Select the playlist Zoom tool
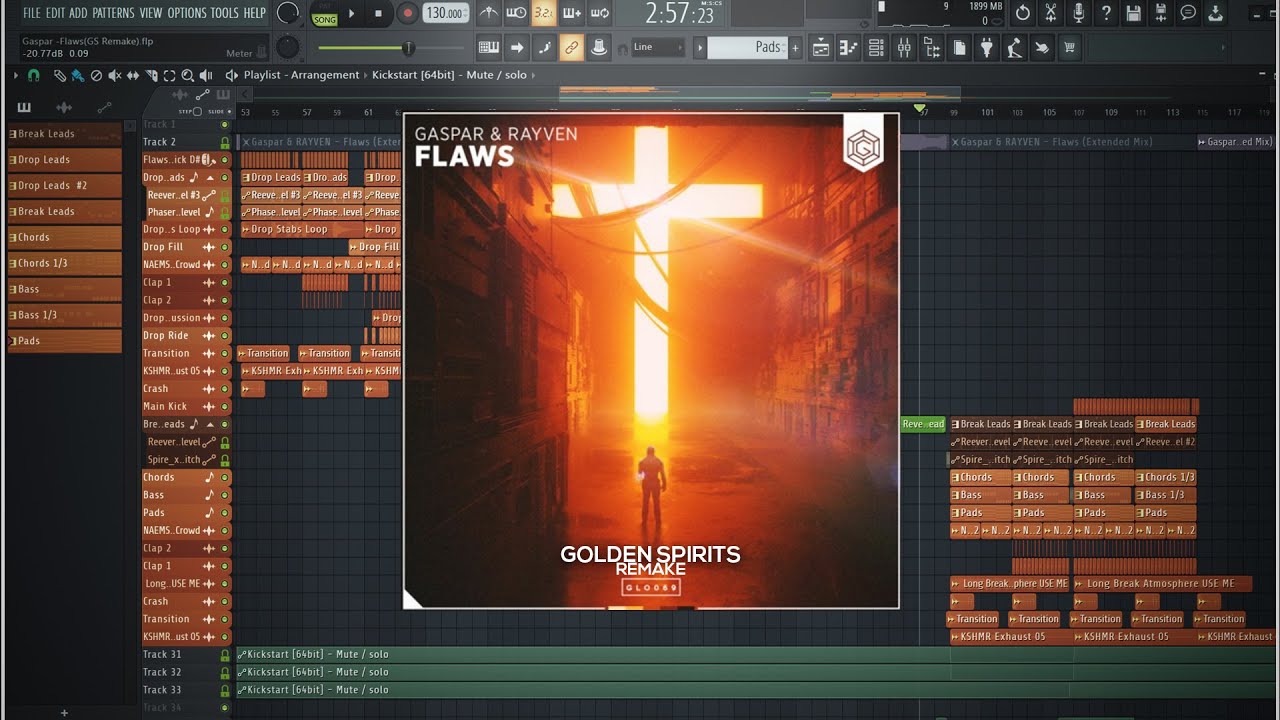The width and height of the screenshot is (1280, 720). [x=187, y=75]
